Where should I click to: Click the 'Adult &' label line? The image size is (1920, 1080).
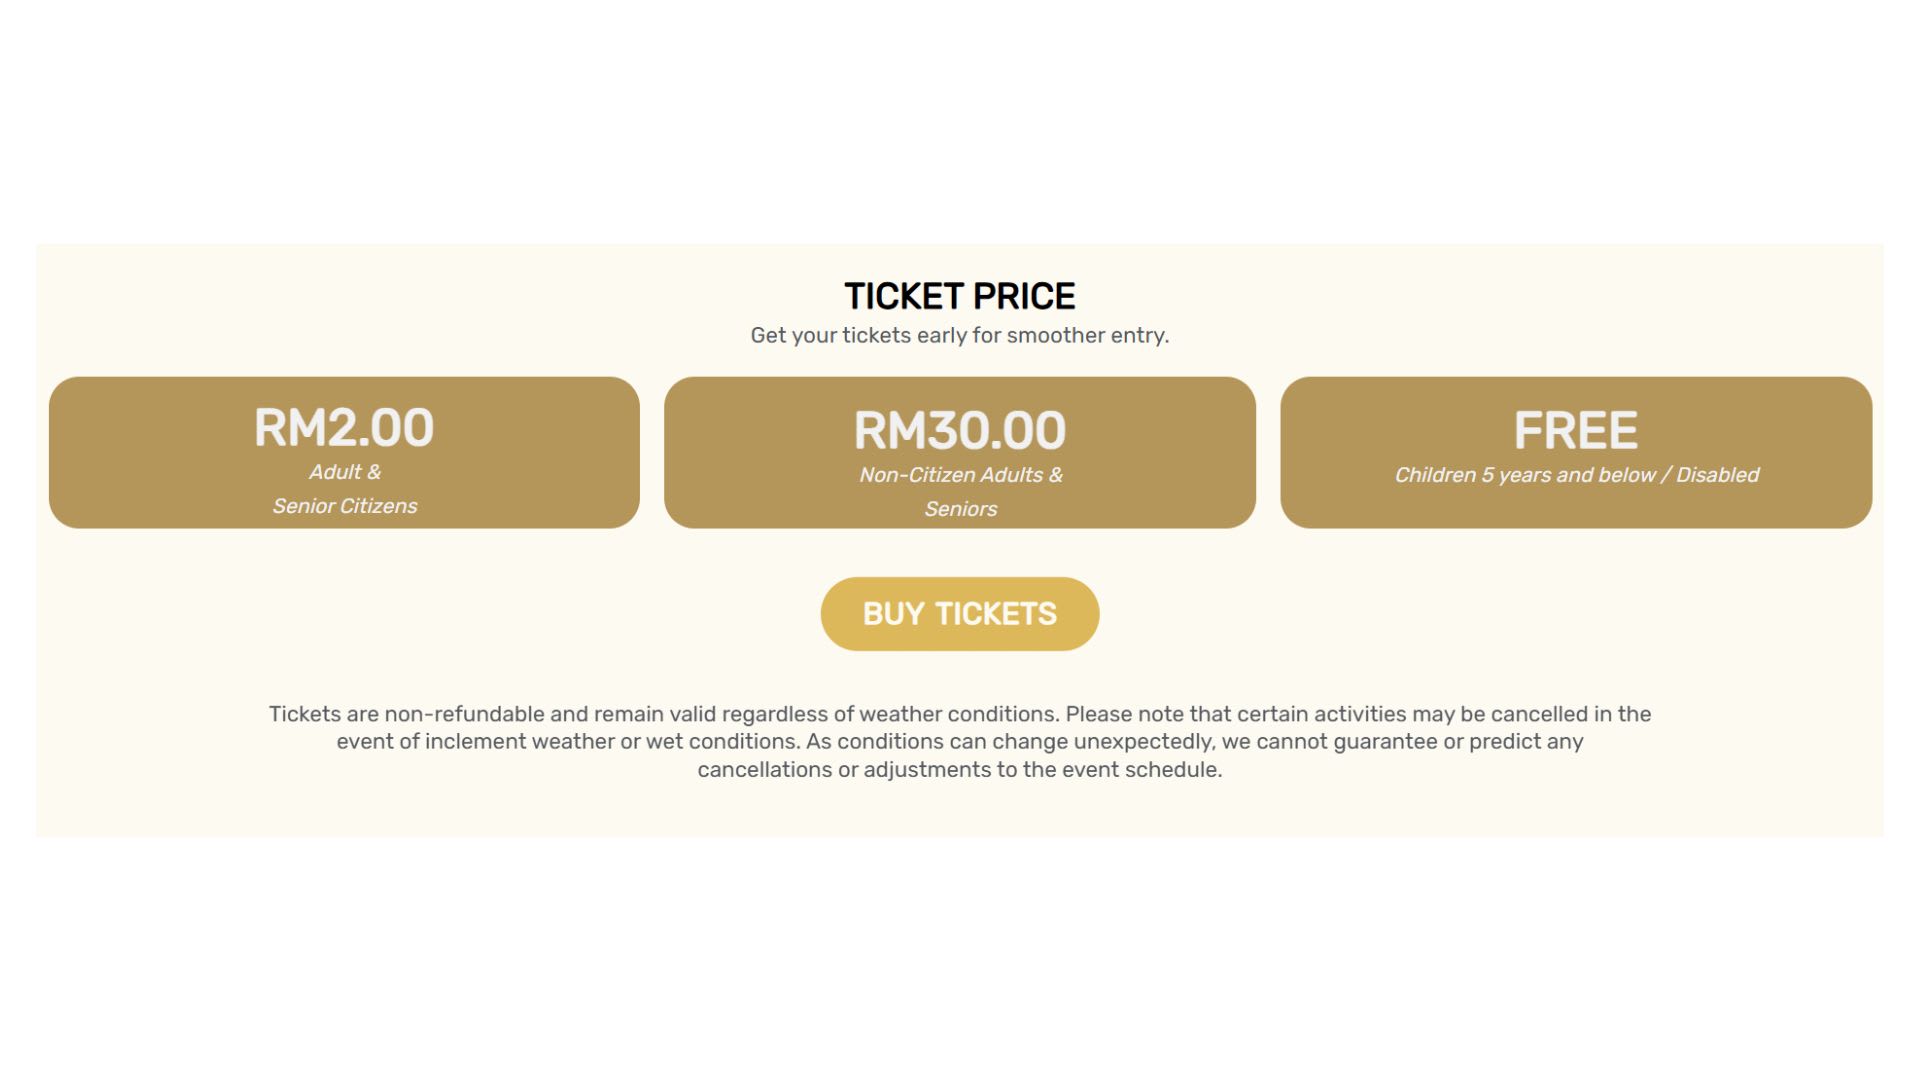344,472
